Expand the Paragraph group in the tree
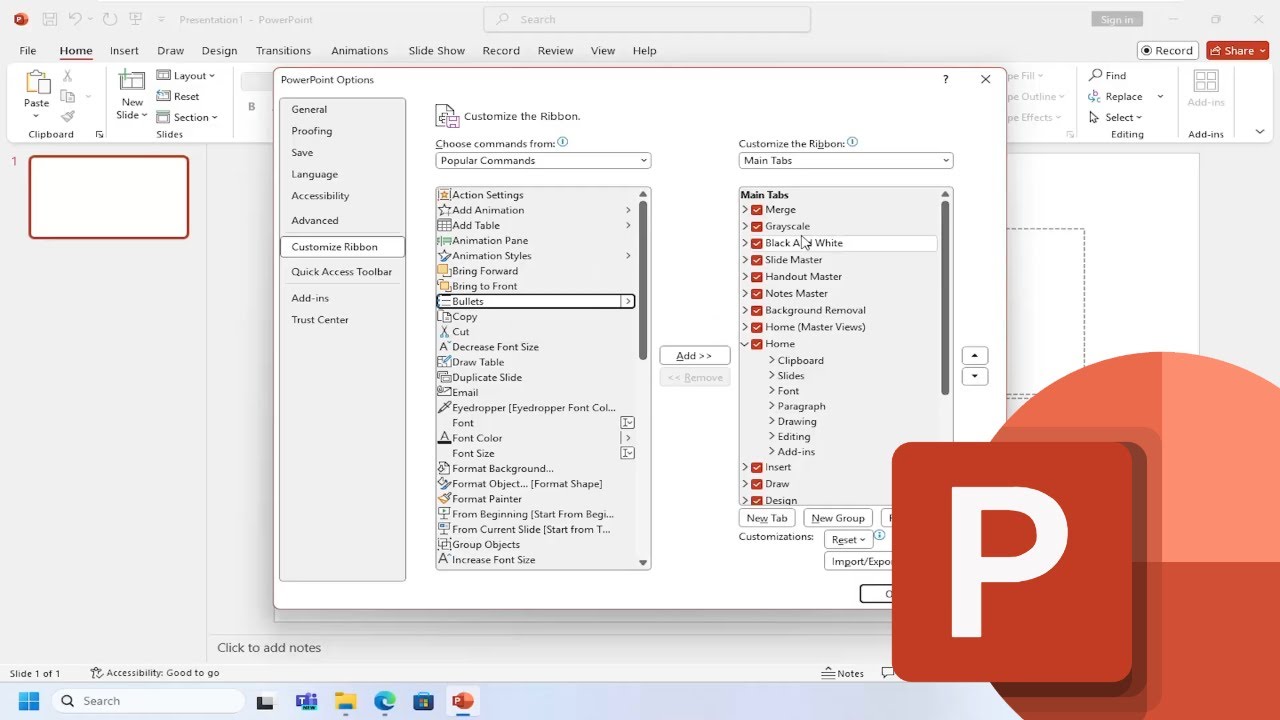The height and width of the screenshot is (720, 1280). [x=771, y=406]
